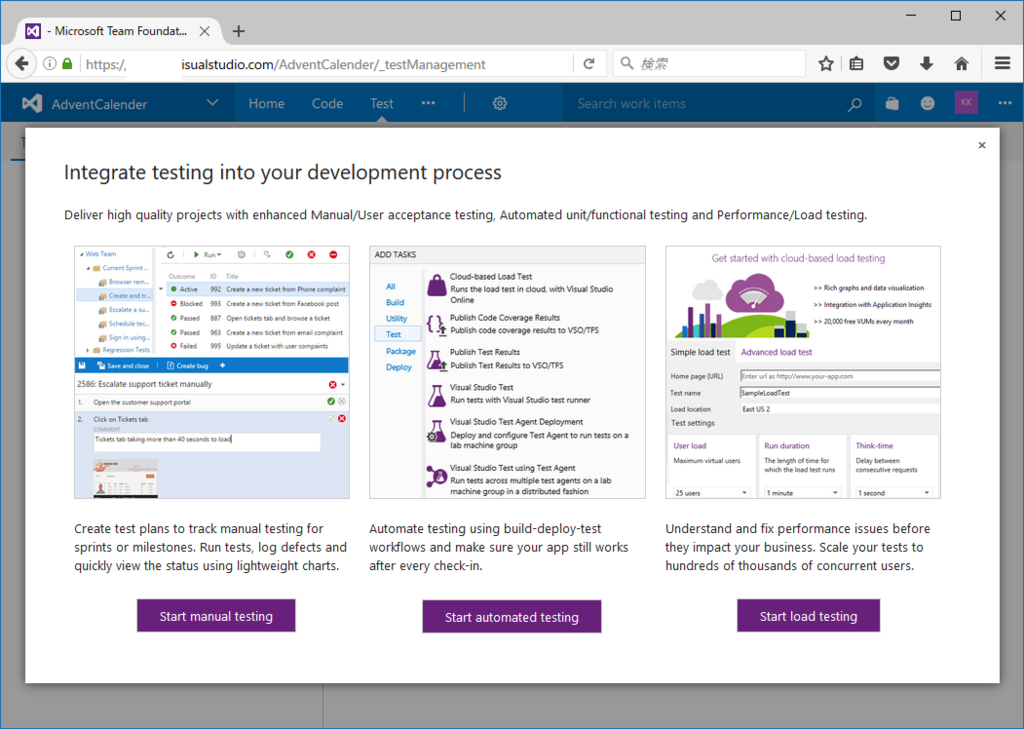Open the marketplace shopping bag icon
This screenshot has height=729, width=1024.
[891, 103]
